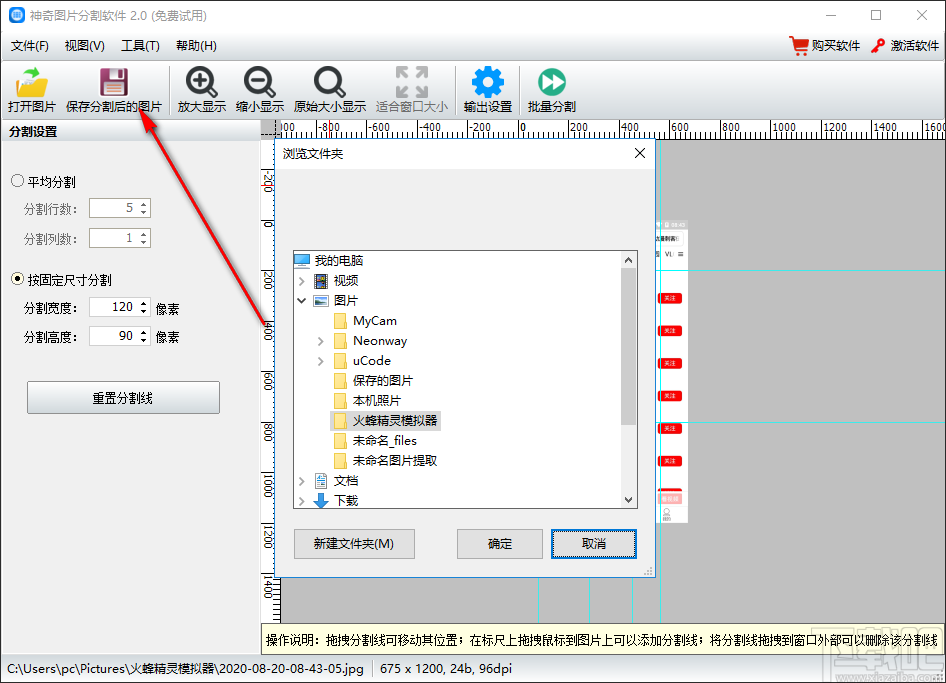Select 我的电脑 computer icon in tree

coord(302,261)
